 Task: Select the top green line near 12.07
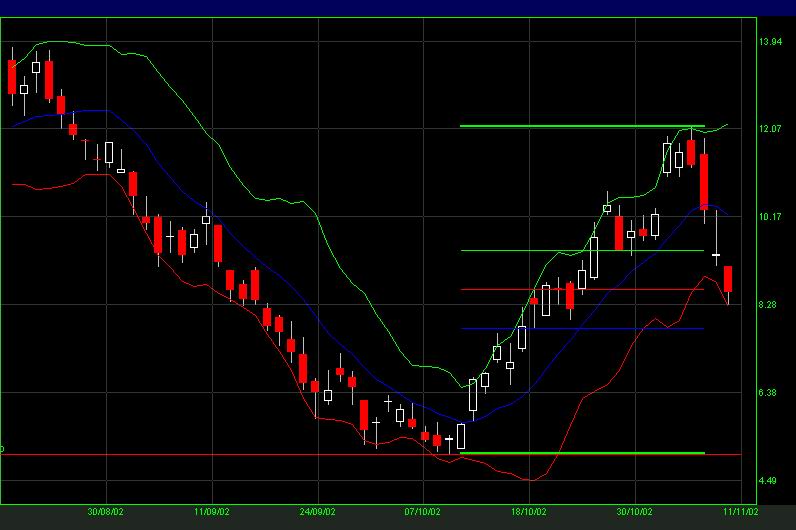click(x=582, y=125)
